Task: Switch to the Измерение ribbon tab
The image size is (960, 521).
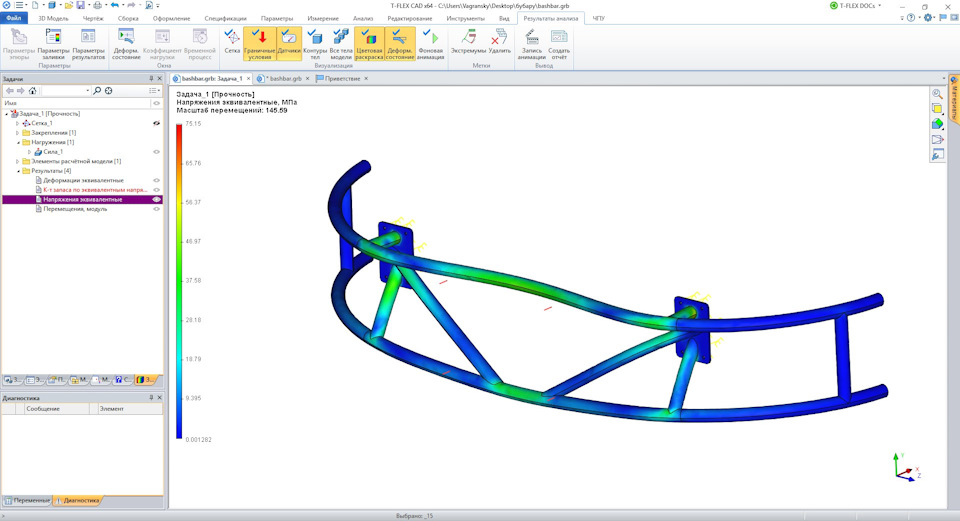Action: [x=323, y=18]
